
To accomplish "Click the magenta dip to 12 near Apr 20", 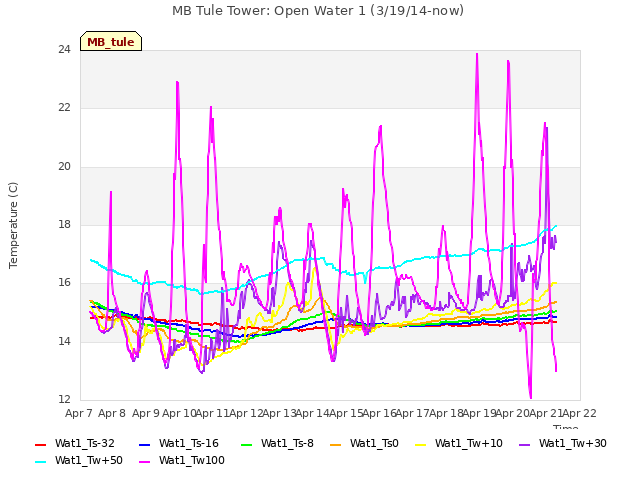I will pyautogui.click(x=531, y=397).
